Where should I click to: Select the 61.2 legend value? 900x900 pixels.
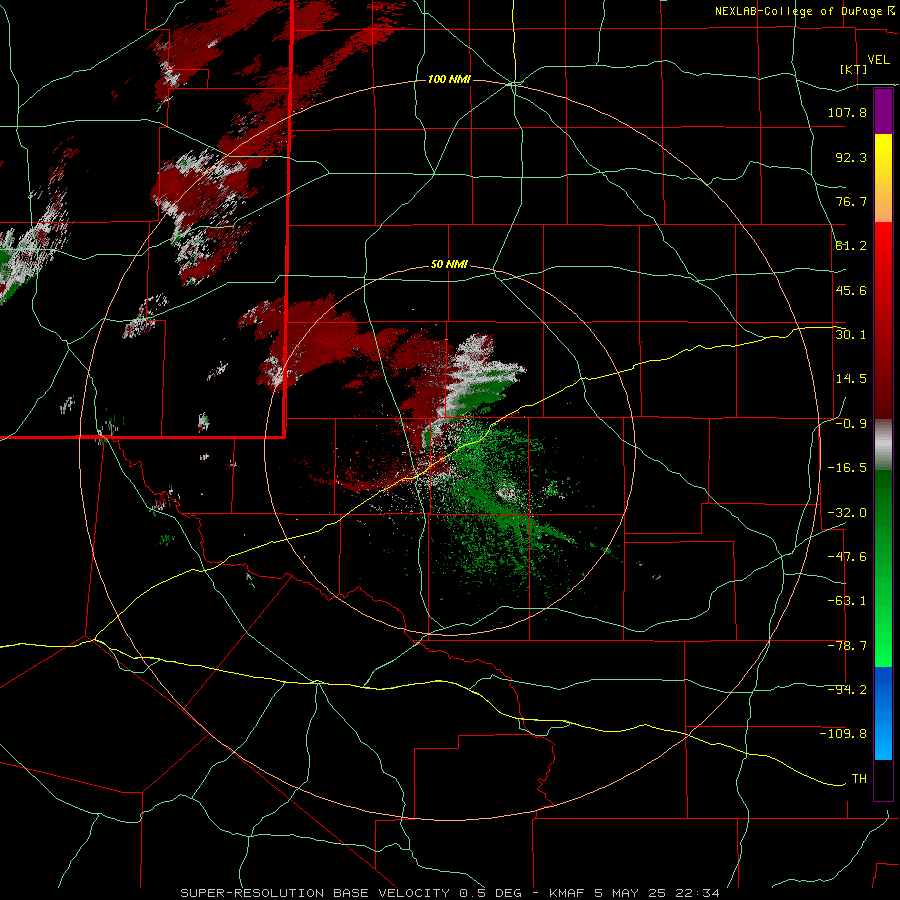tap(851, 246)
